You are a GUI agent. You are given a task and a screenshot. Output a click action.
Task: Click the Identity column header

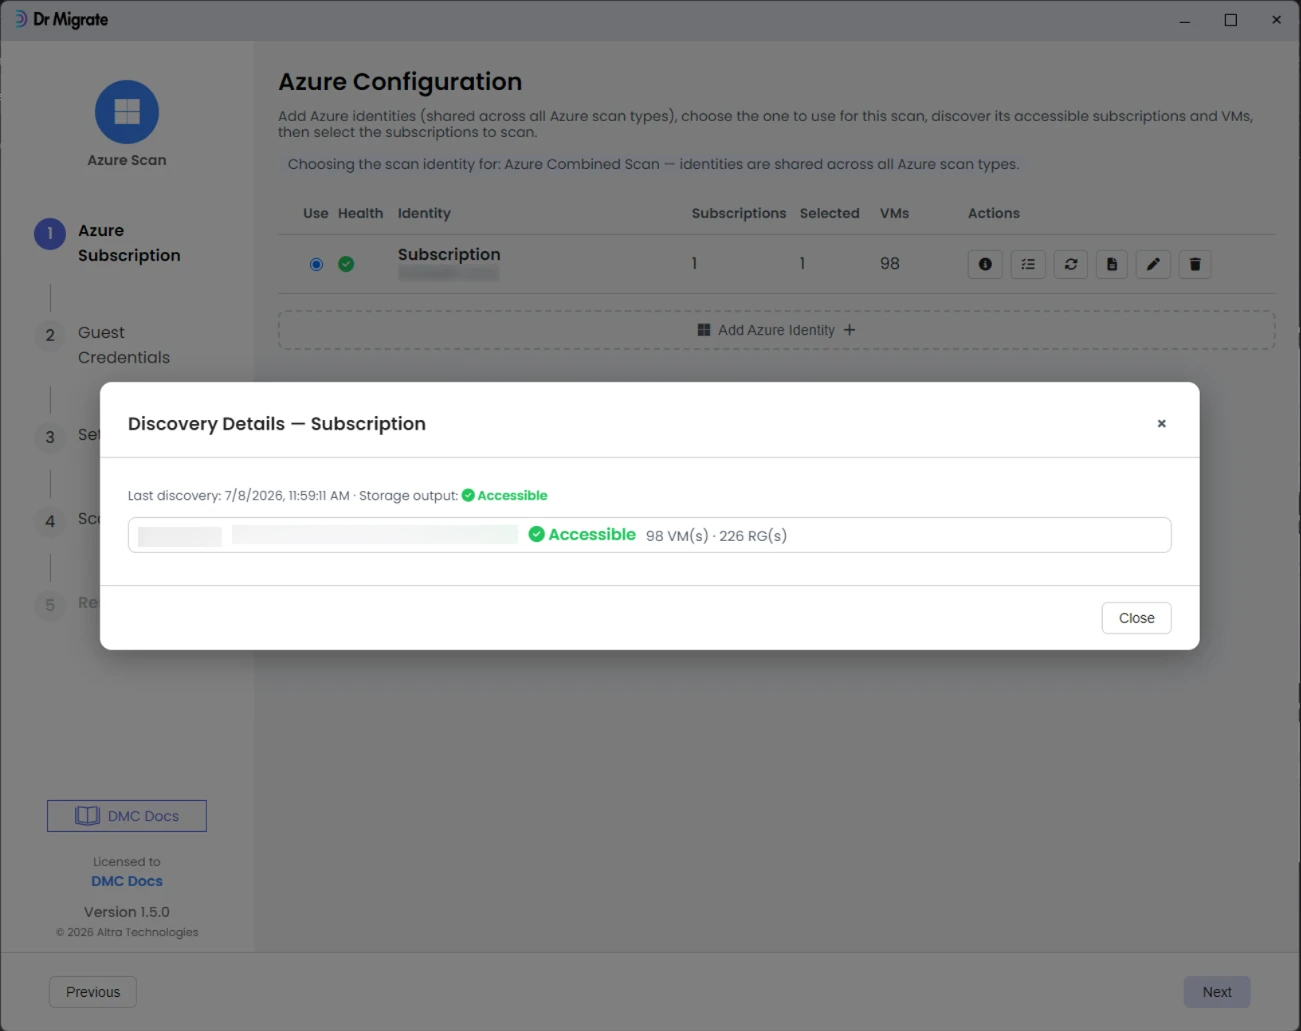[x=424, y=213]
